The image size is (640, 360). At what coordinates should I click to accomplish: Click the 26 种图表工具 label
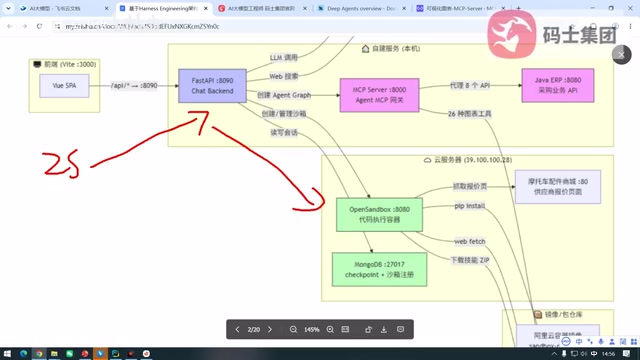point(469,114)
